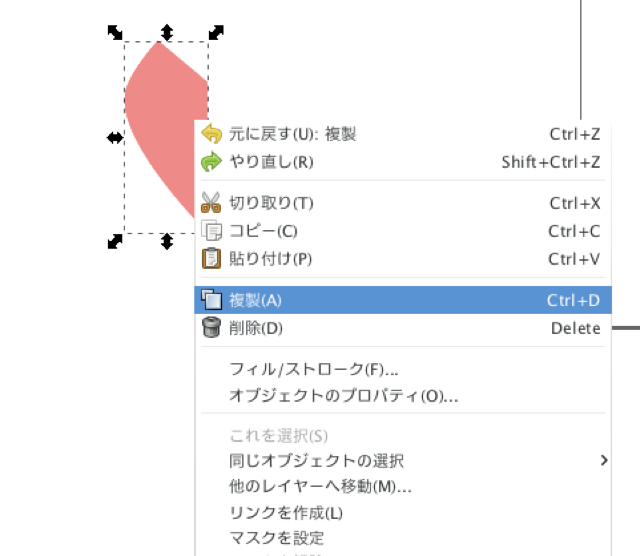Screen dimensions: 640x556
Task: Click the pink leaf shape on canvas
Action: click(x=160, y=120)
